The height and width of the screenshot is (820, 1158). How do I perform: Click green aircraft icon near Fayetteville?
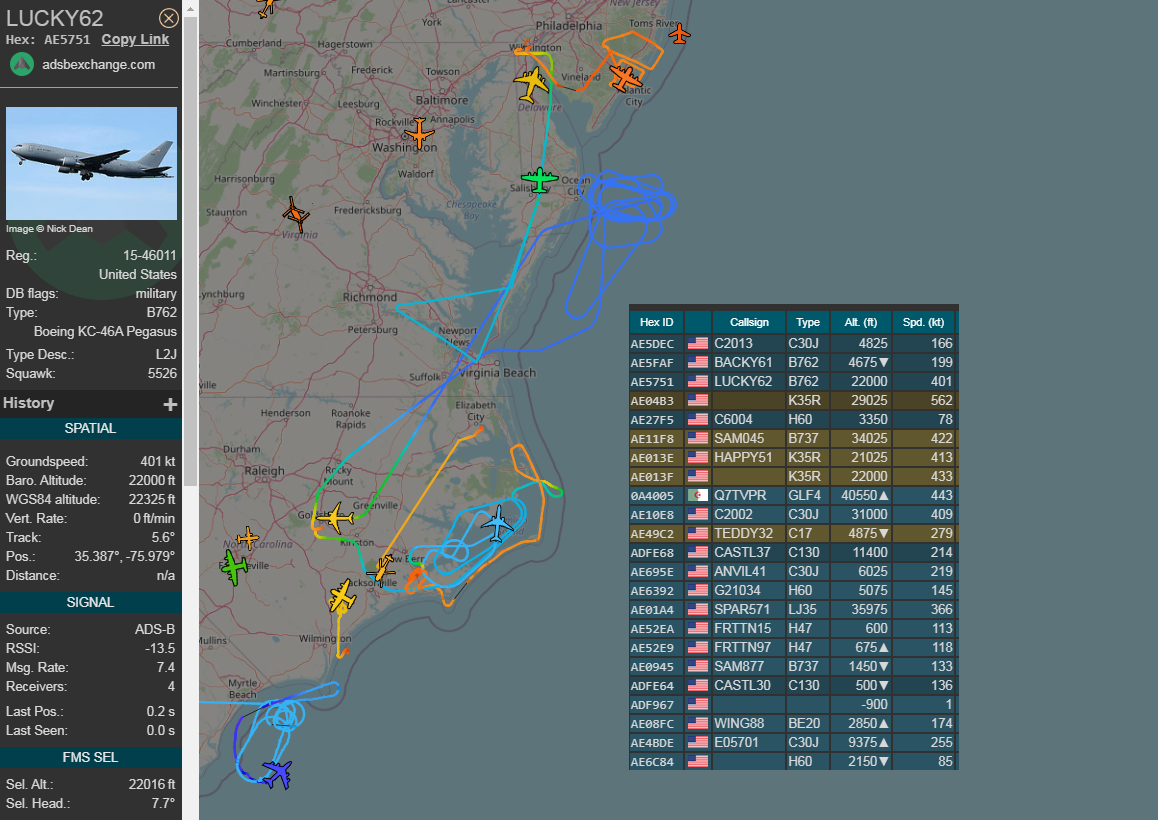(x=234, y=568)
